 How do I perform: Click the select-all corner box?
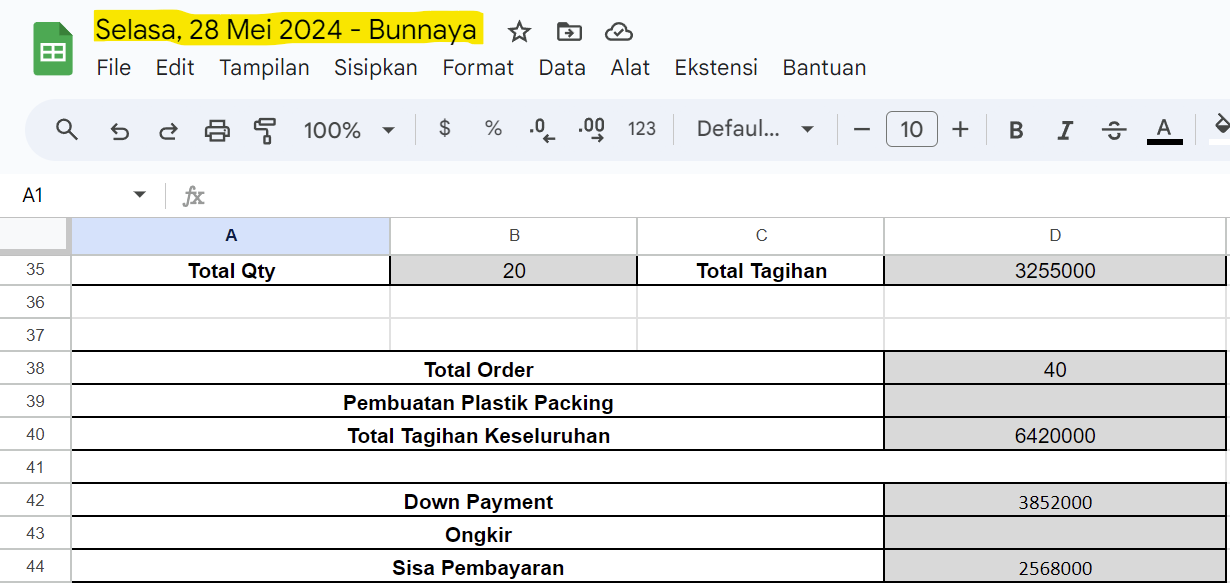[35, 236]
